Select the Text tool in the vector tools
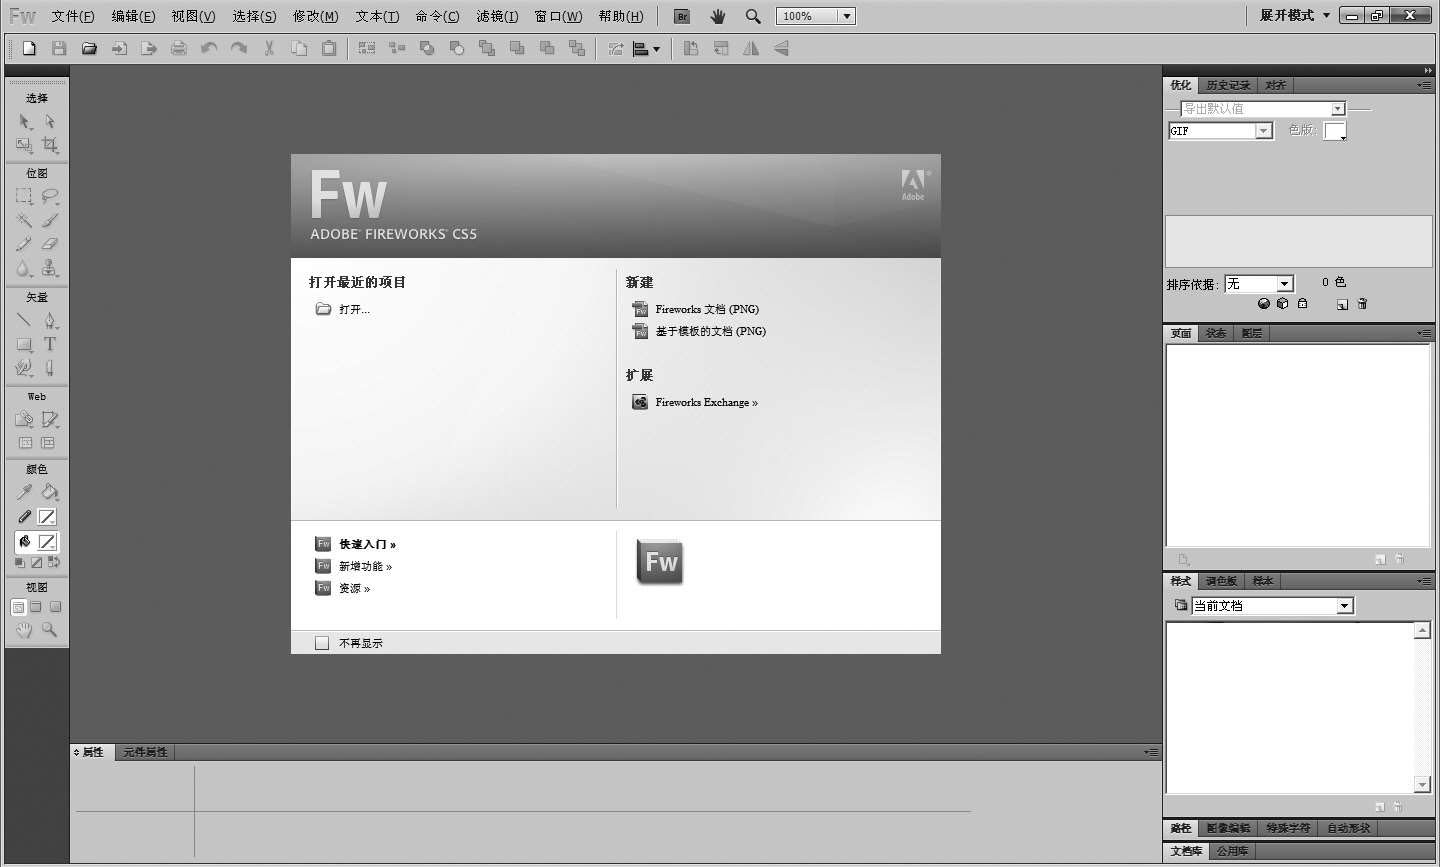The width and height of the screenshot is (1440, 867). pyautogui.click(x=49, y=344)
